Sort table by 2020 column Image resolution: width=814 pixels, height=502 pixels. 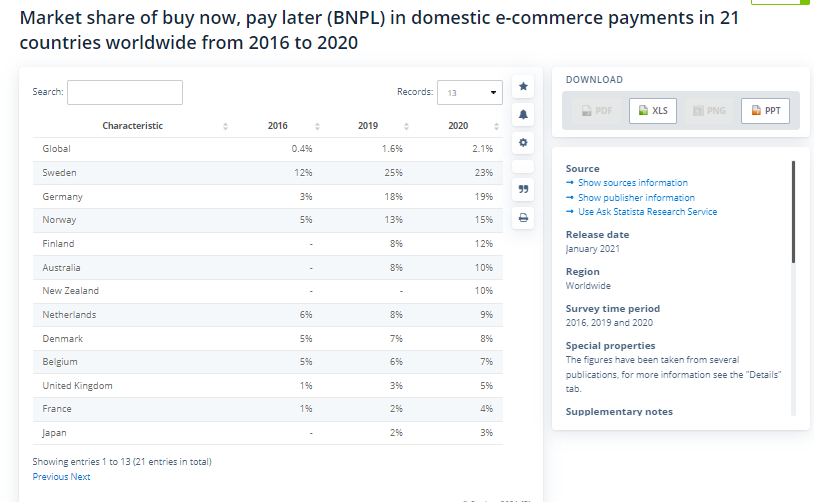(x=457, y=126)
